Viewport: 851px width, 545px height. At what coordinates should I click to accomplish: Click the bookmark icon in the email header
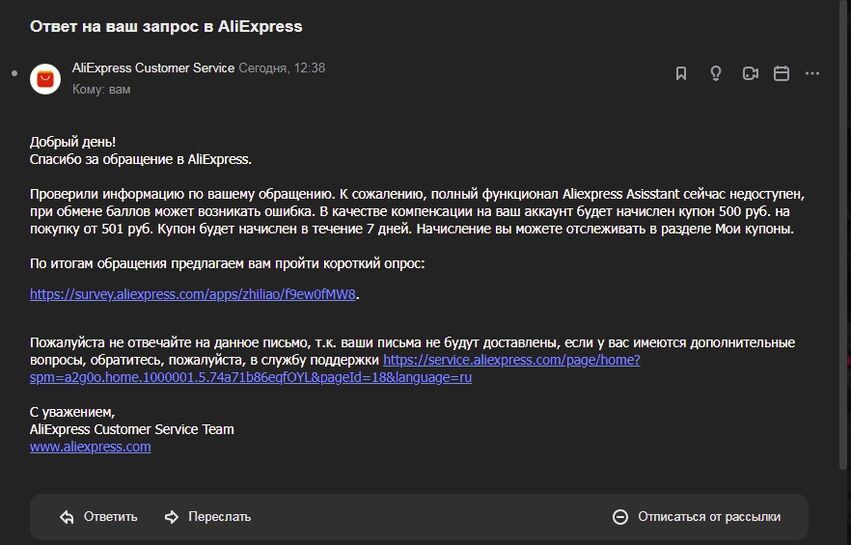coord(681,73)
